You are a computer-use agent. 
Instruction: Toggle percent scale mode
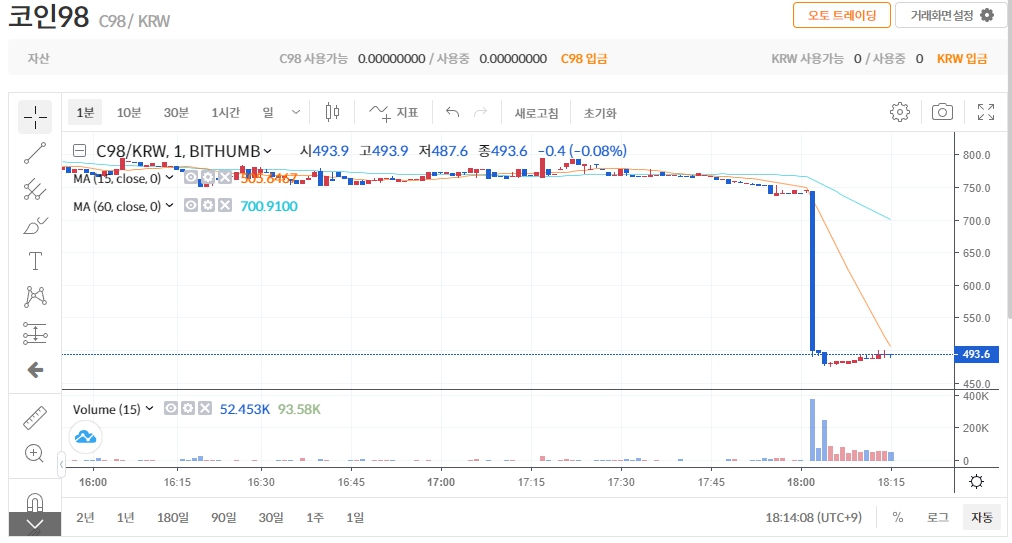click(898, 517)
